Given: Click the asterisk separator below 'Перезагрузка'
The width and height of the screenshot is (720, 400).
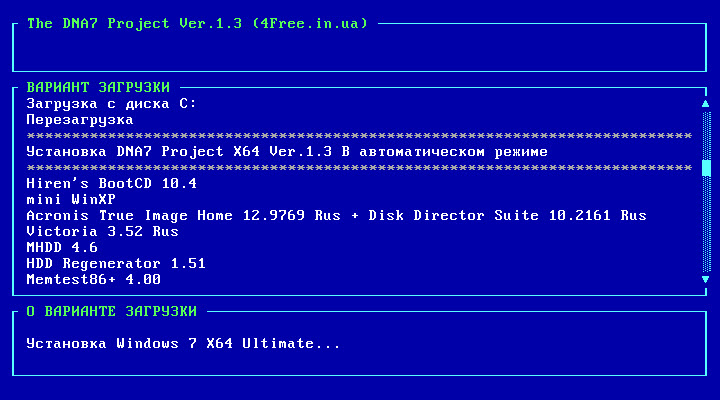Looking at the screenshot, I should pyautogui.click(x=359, y=135).
